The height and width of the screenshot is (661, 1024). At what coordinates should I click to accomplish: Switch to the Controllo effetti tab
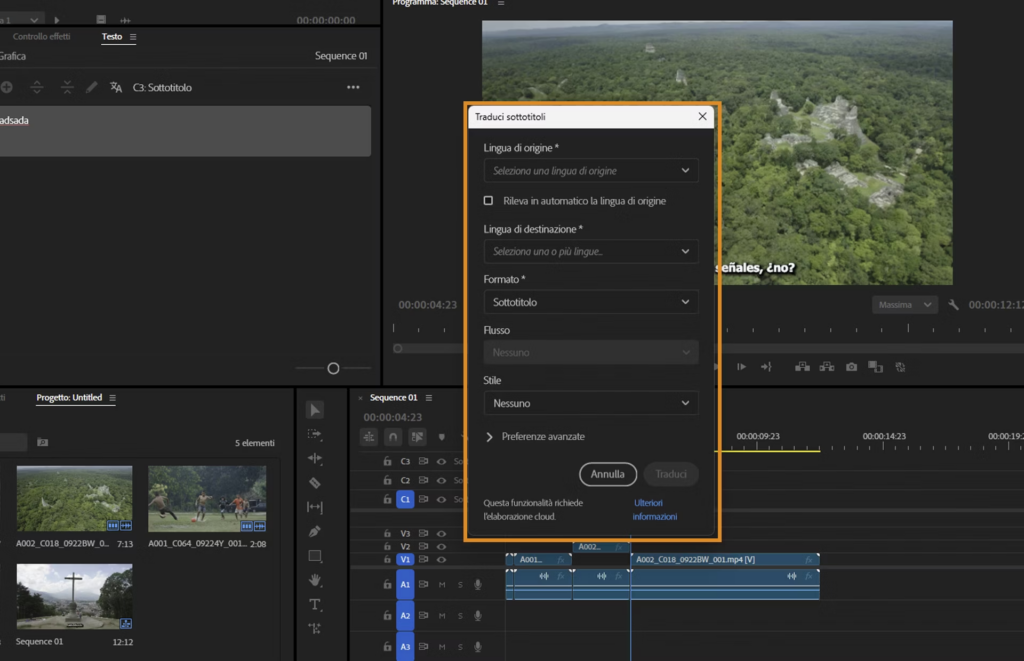41,37
